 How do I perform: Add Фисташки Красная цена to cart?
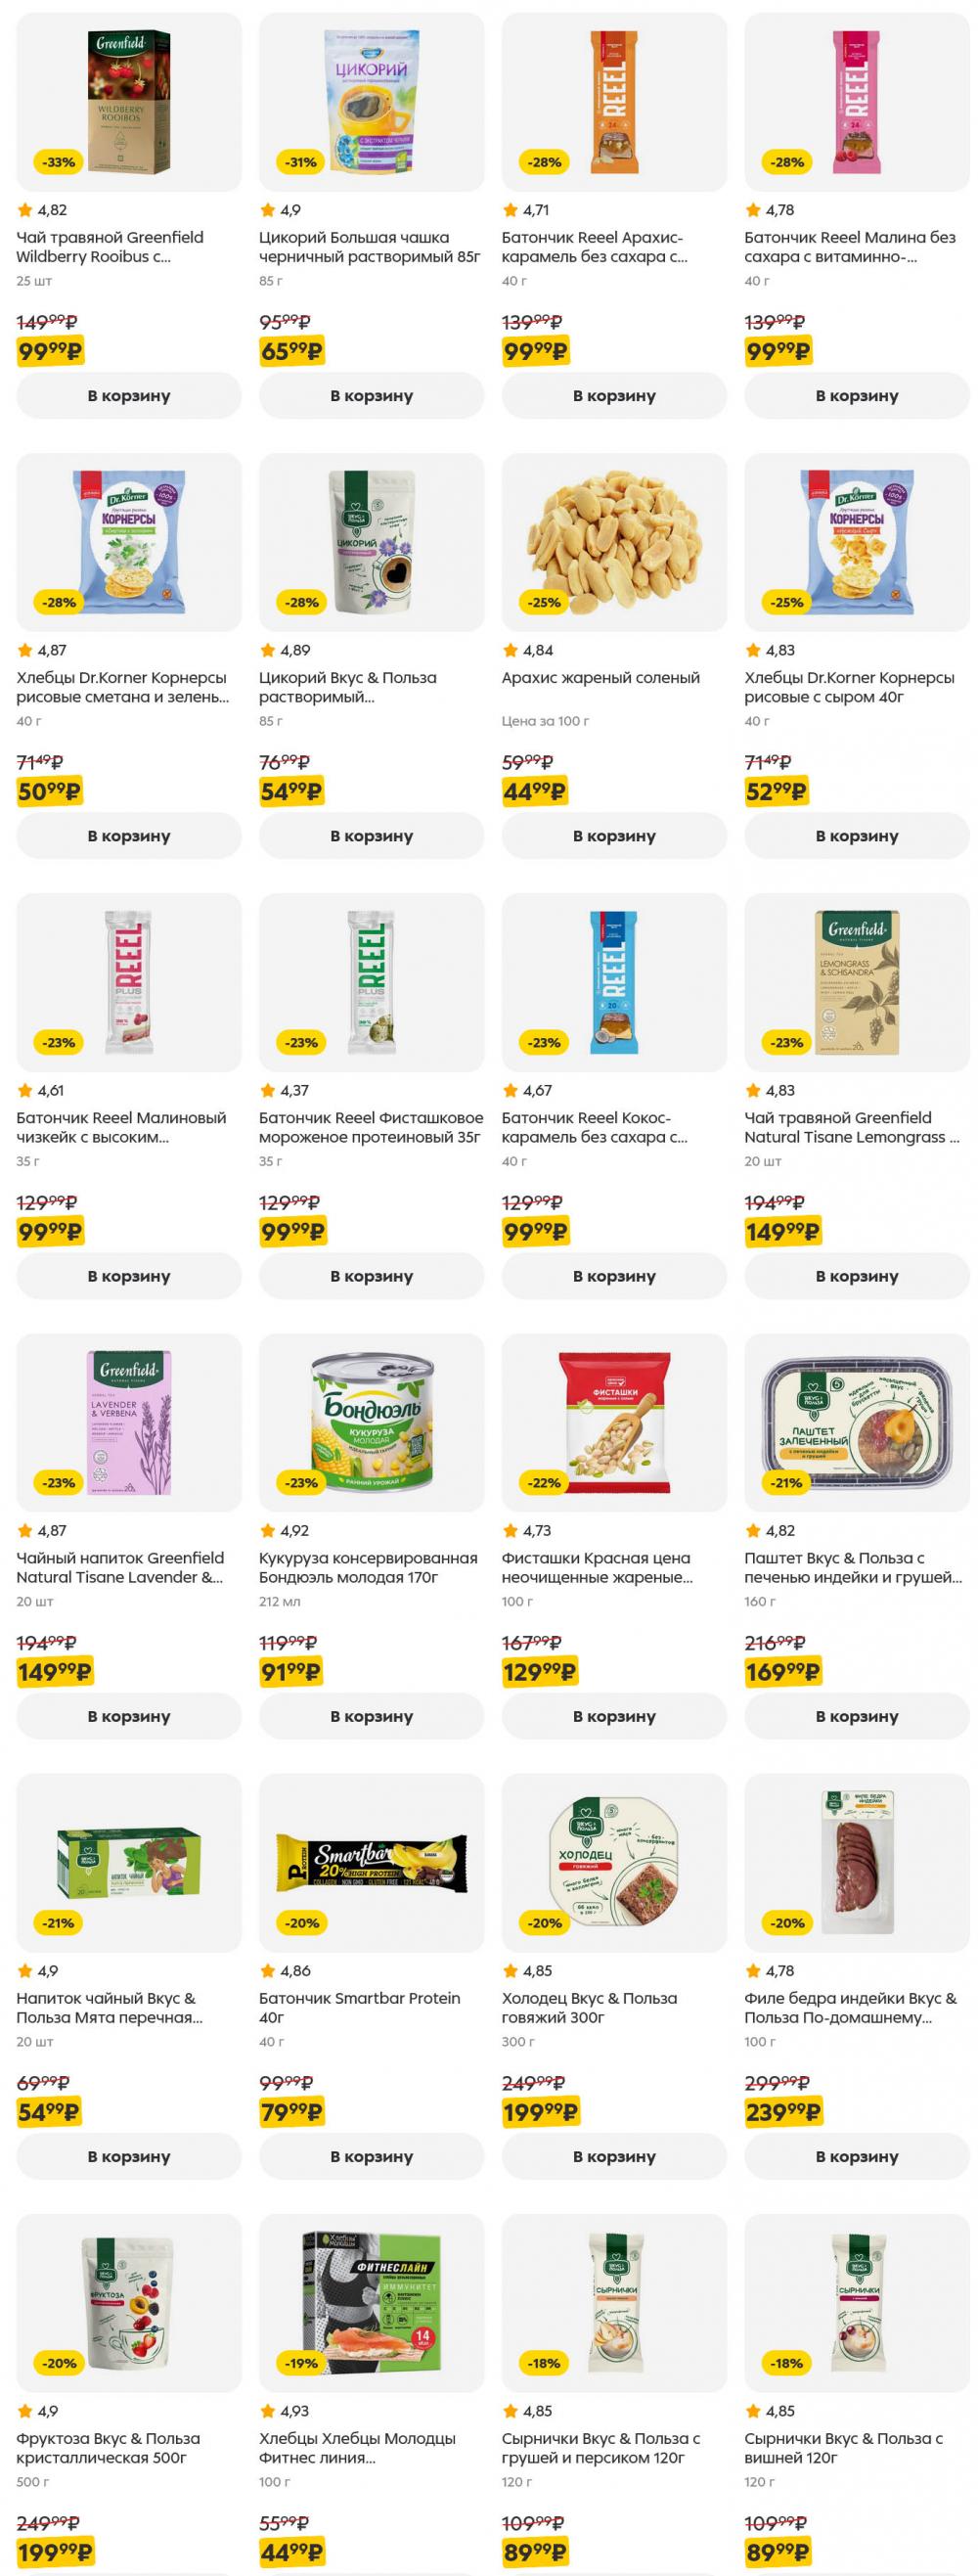click(614, 1716)
